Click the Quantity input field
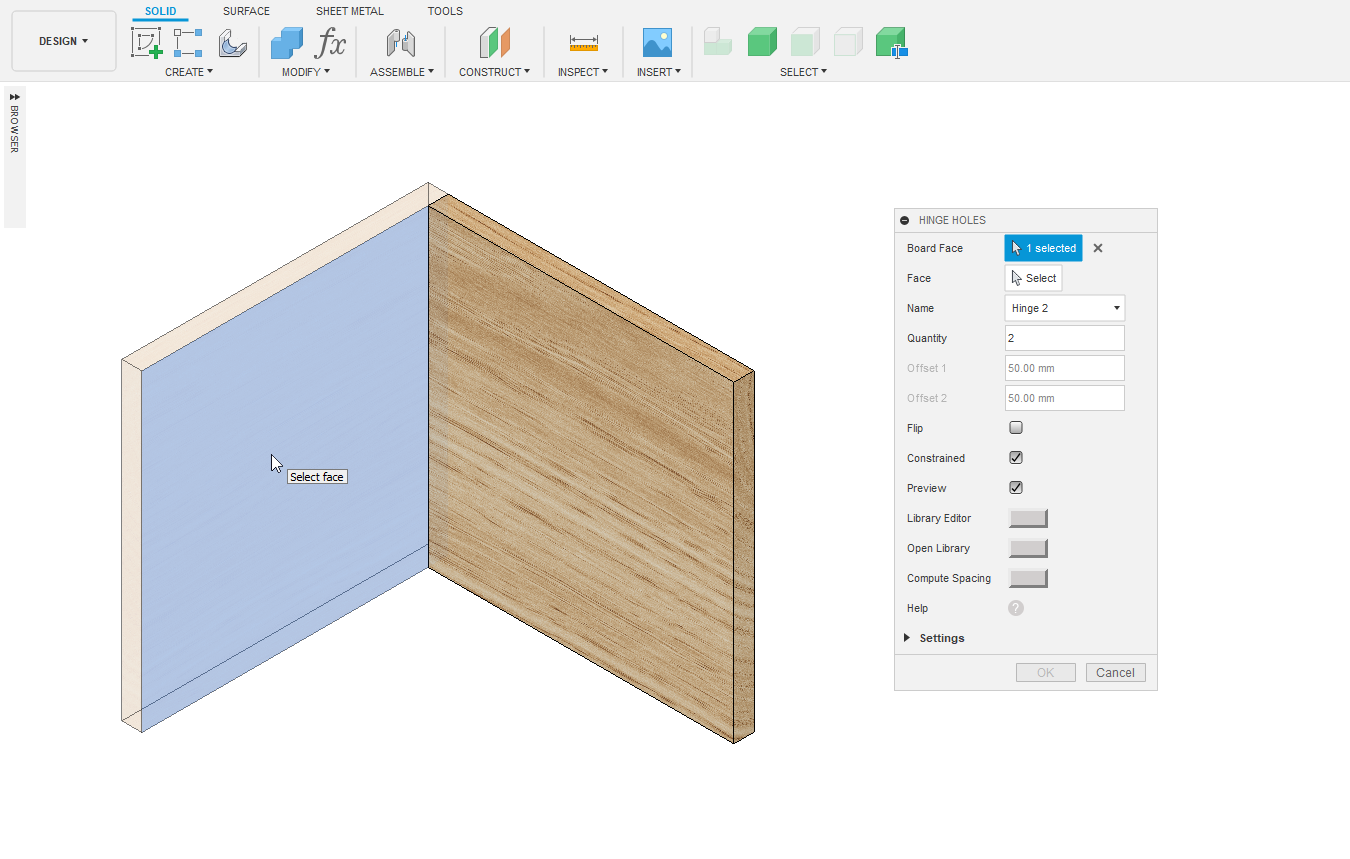This screenshot has width=1350, height=859. tap(1064, 338)
